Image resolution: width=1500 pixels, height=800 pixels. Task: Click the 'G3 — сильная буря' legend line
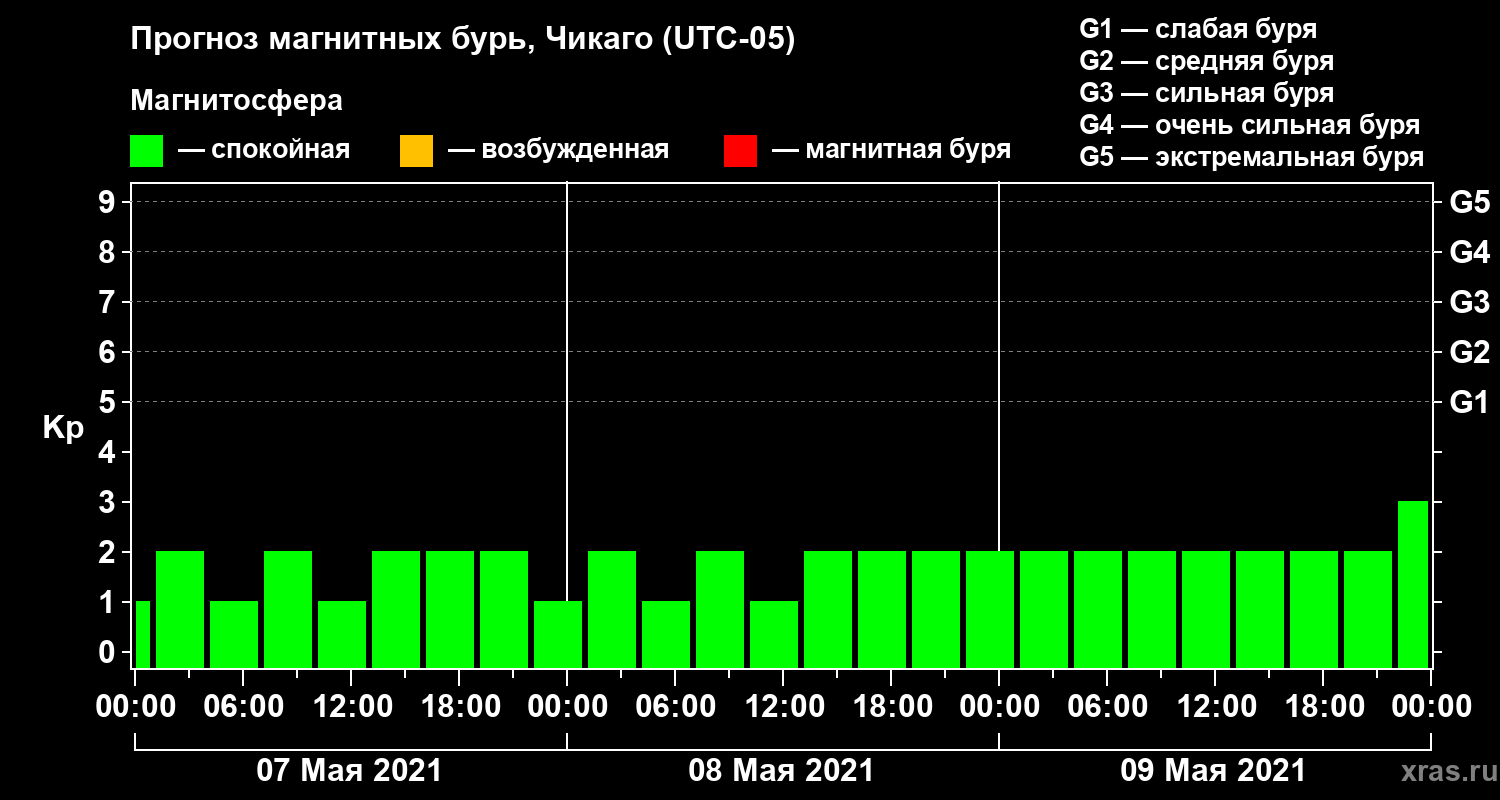pos(1206,93)
